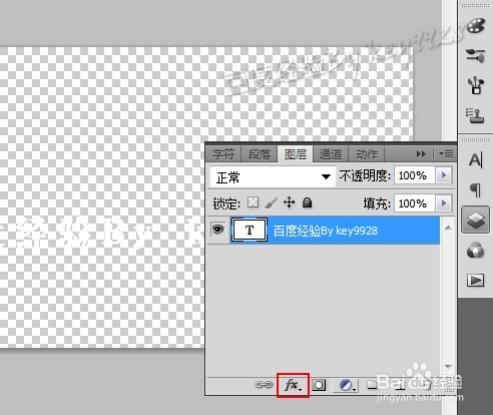Toggle lock image pixels brush icon

point(271,203)
